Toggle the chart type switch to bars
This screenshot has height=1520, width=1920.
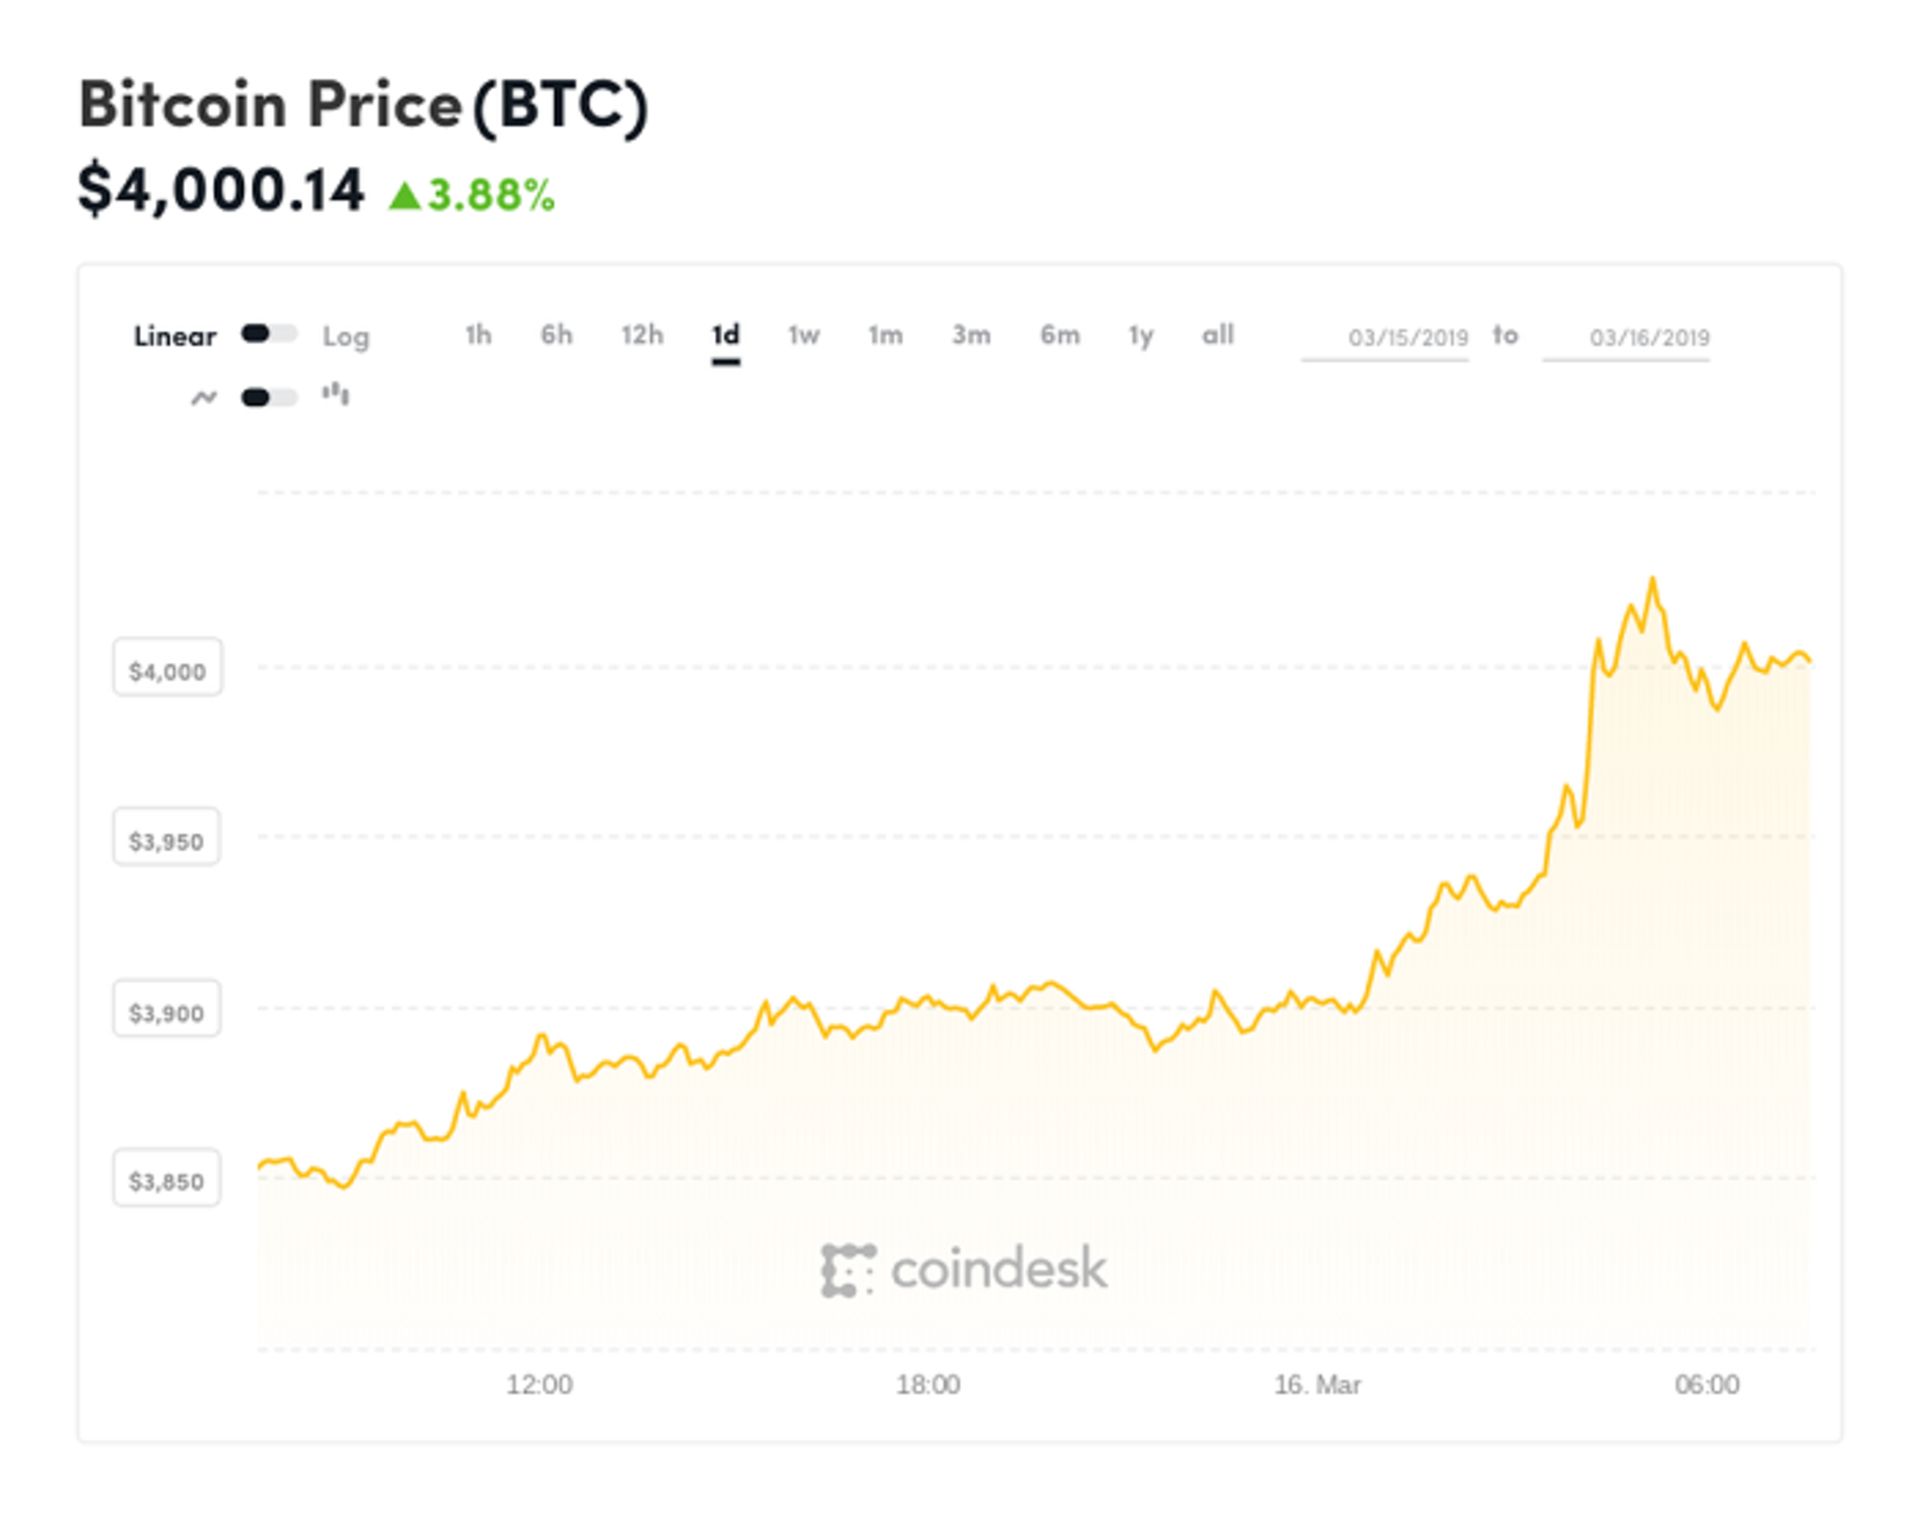pos(270,397)
